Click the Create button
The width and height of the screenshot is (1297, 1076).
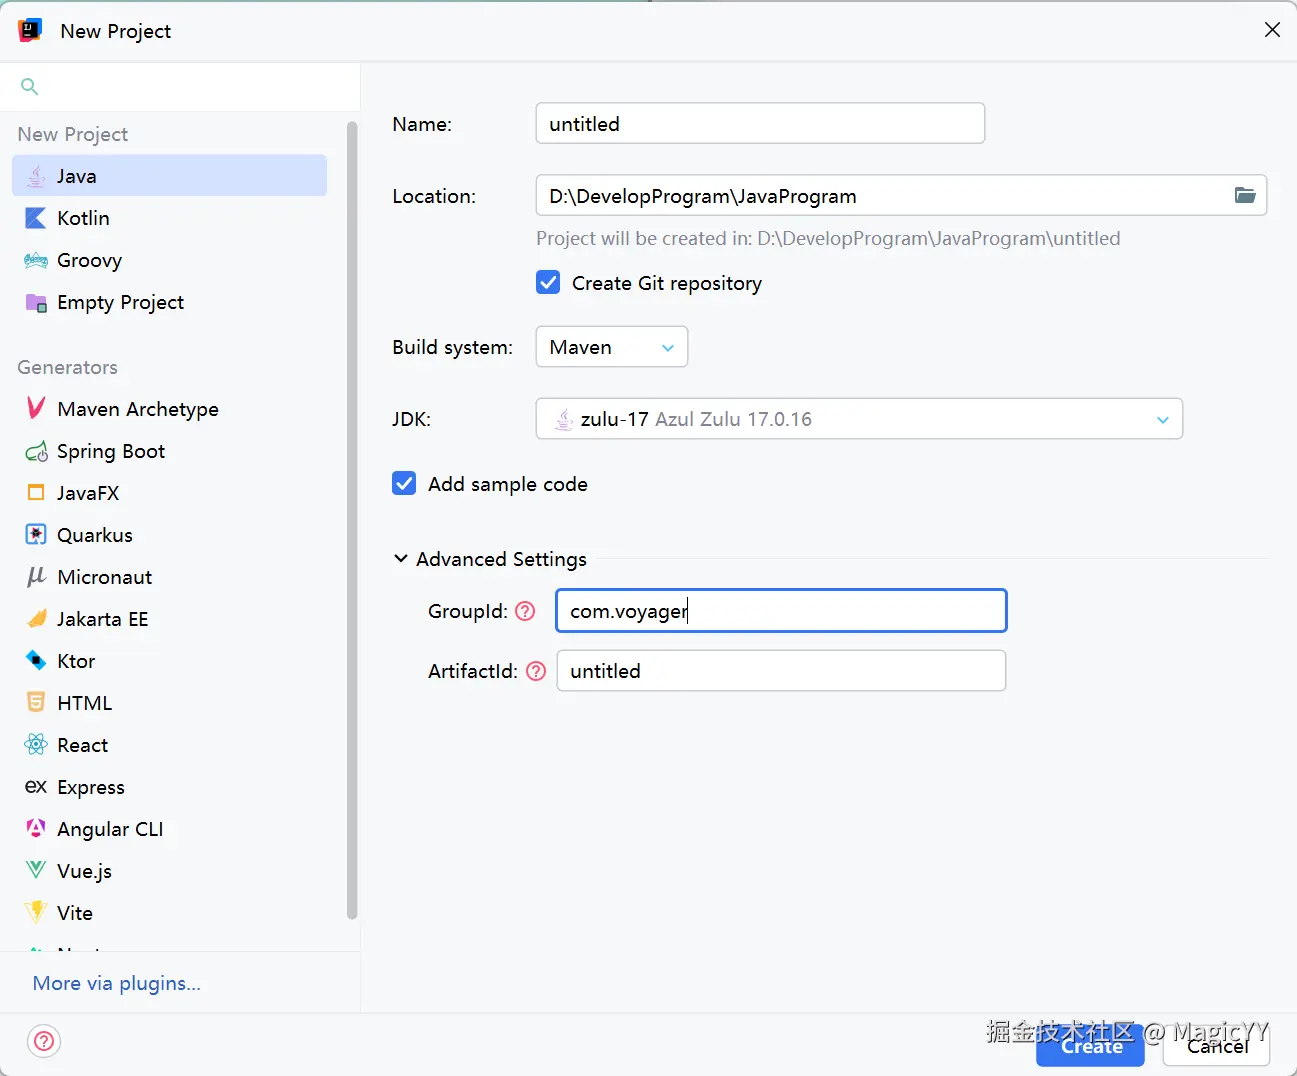(1090, 1047)
